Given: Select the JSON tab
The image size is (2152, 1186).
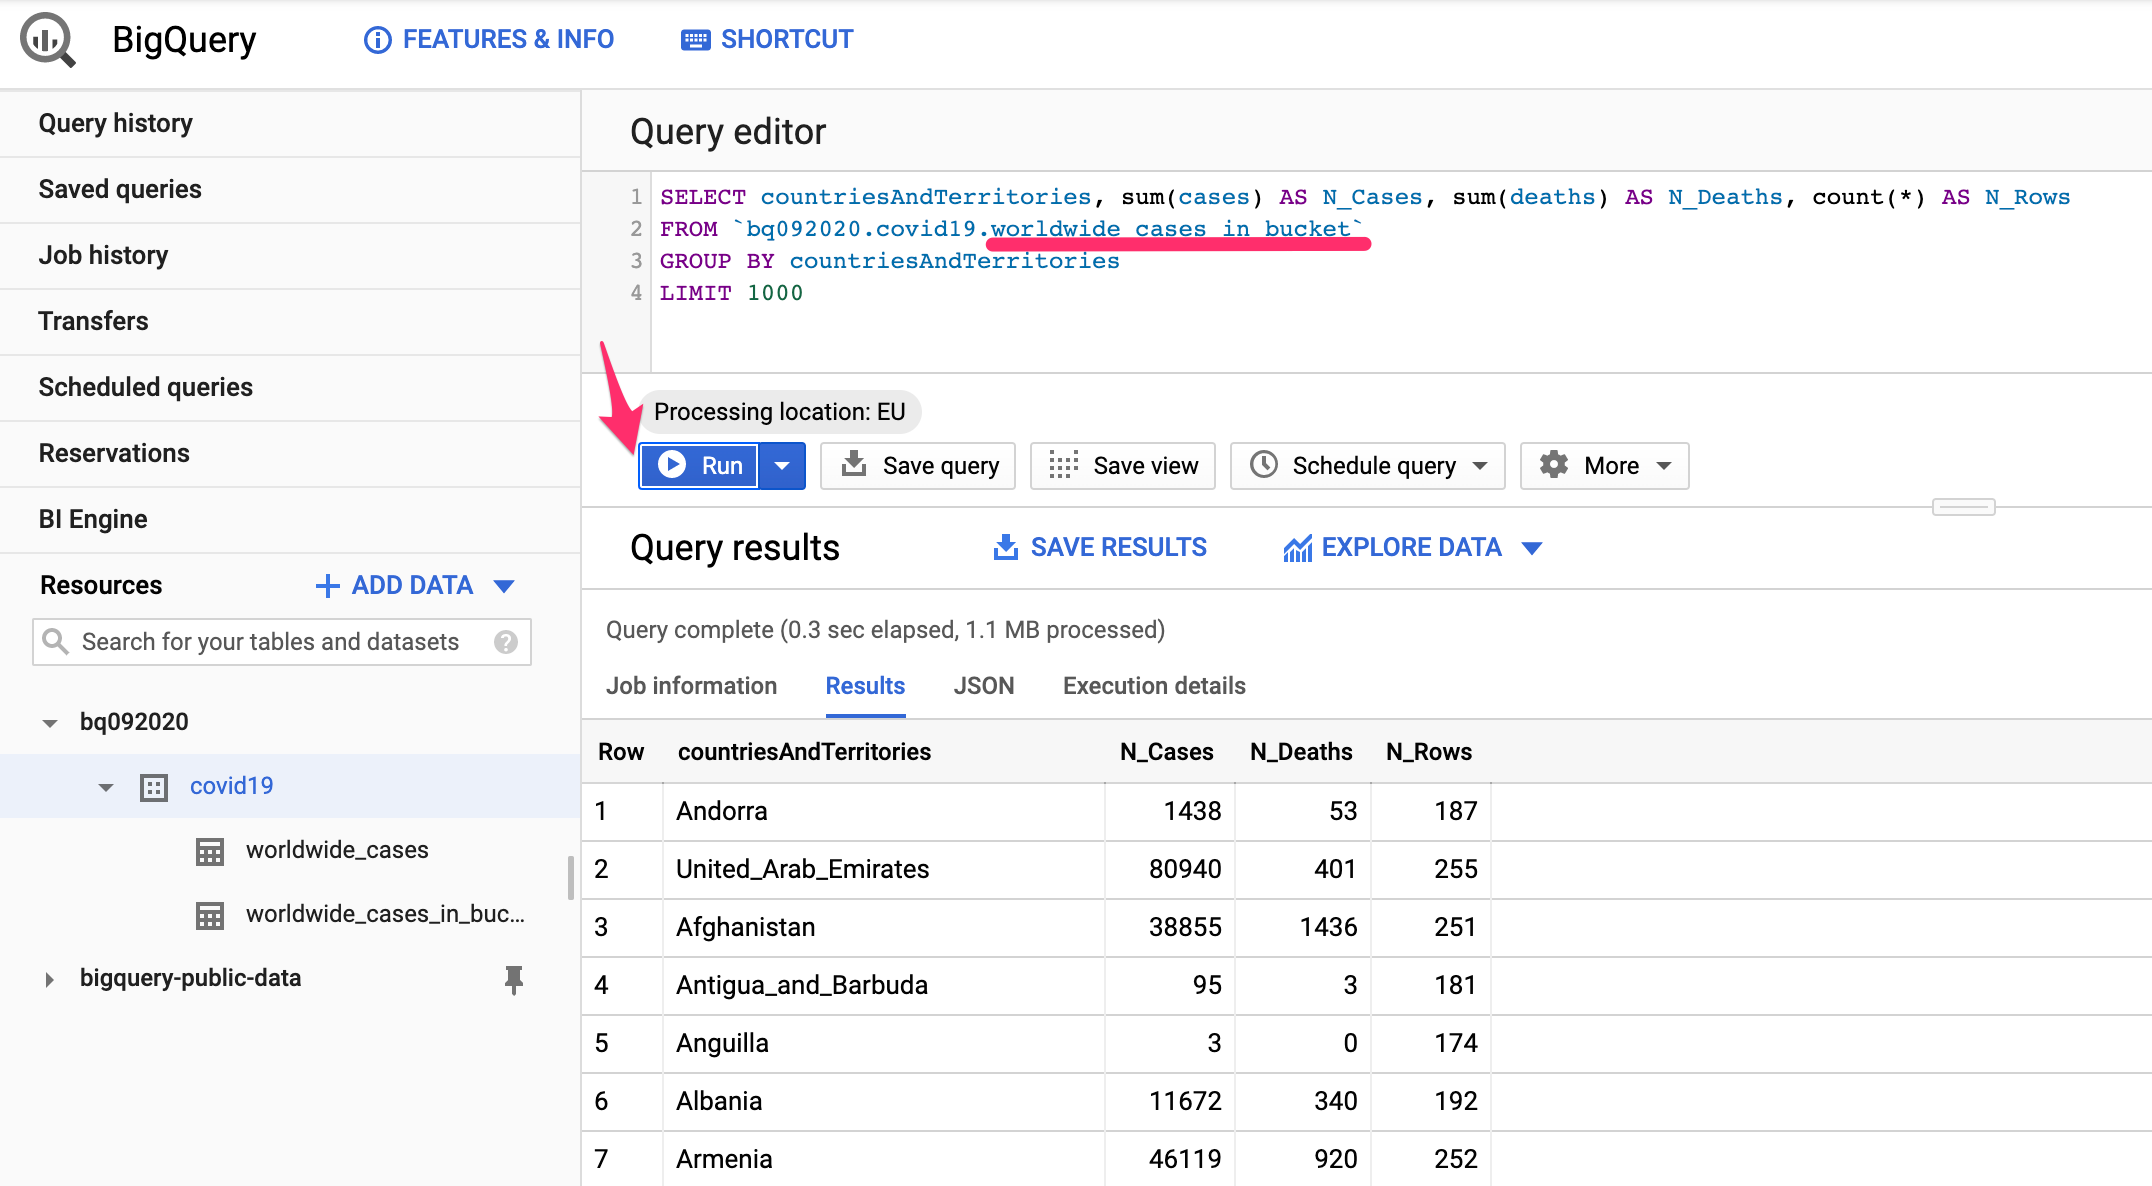Looking at the screenshot, I should [981, 685].
